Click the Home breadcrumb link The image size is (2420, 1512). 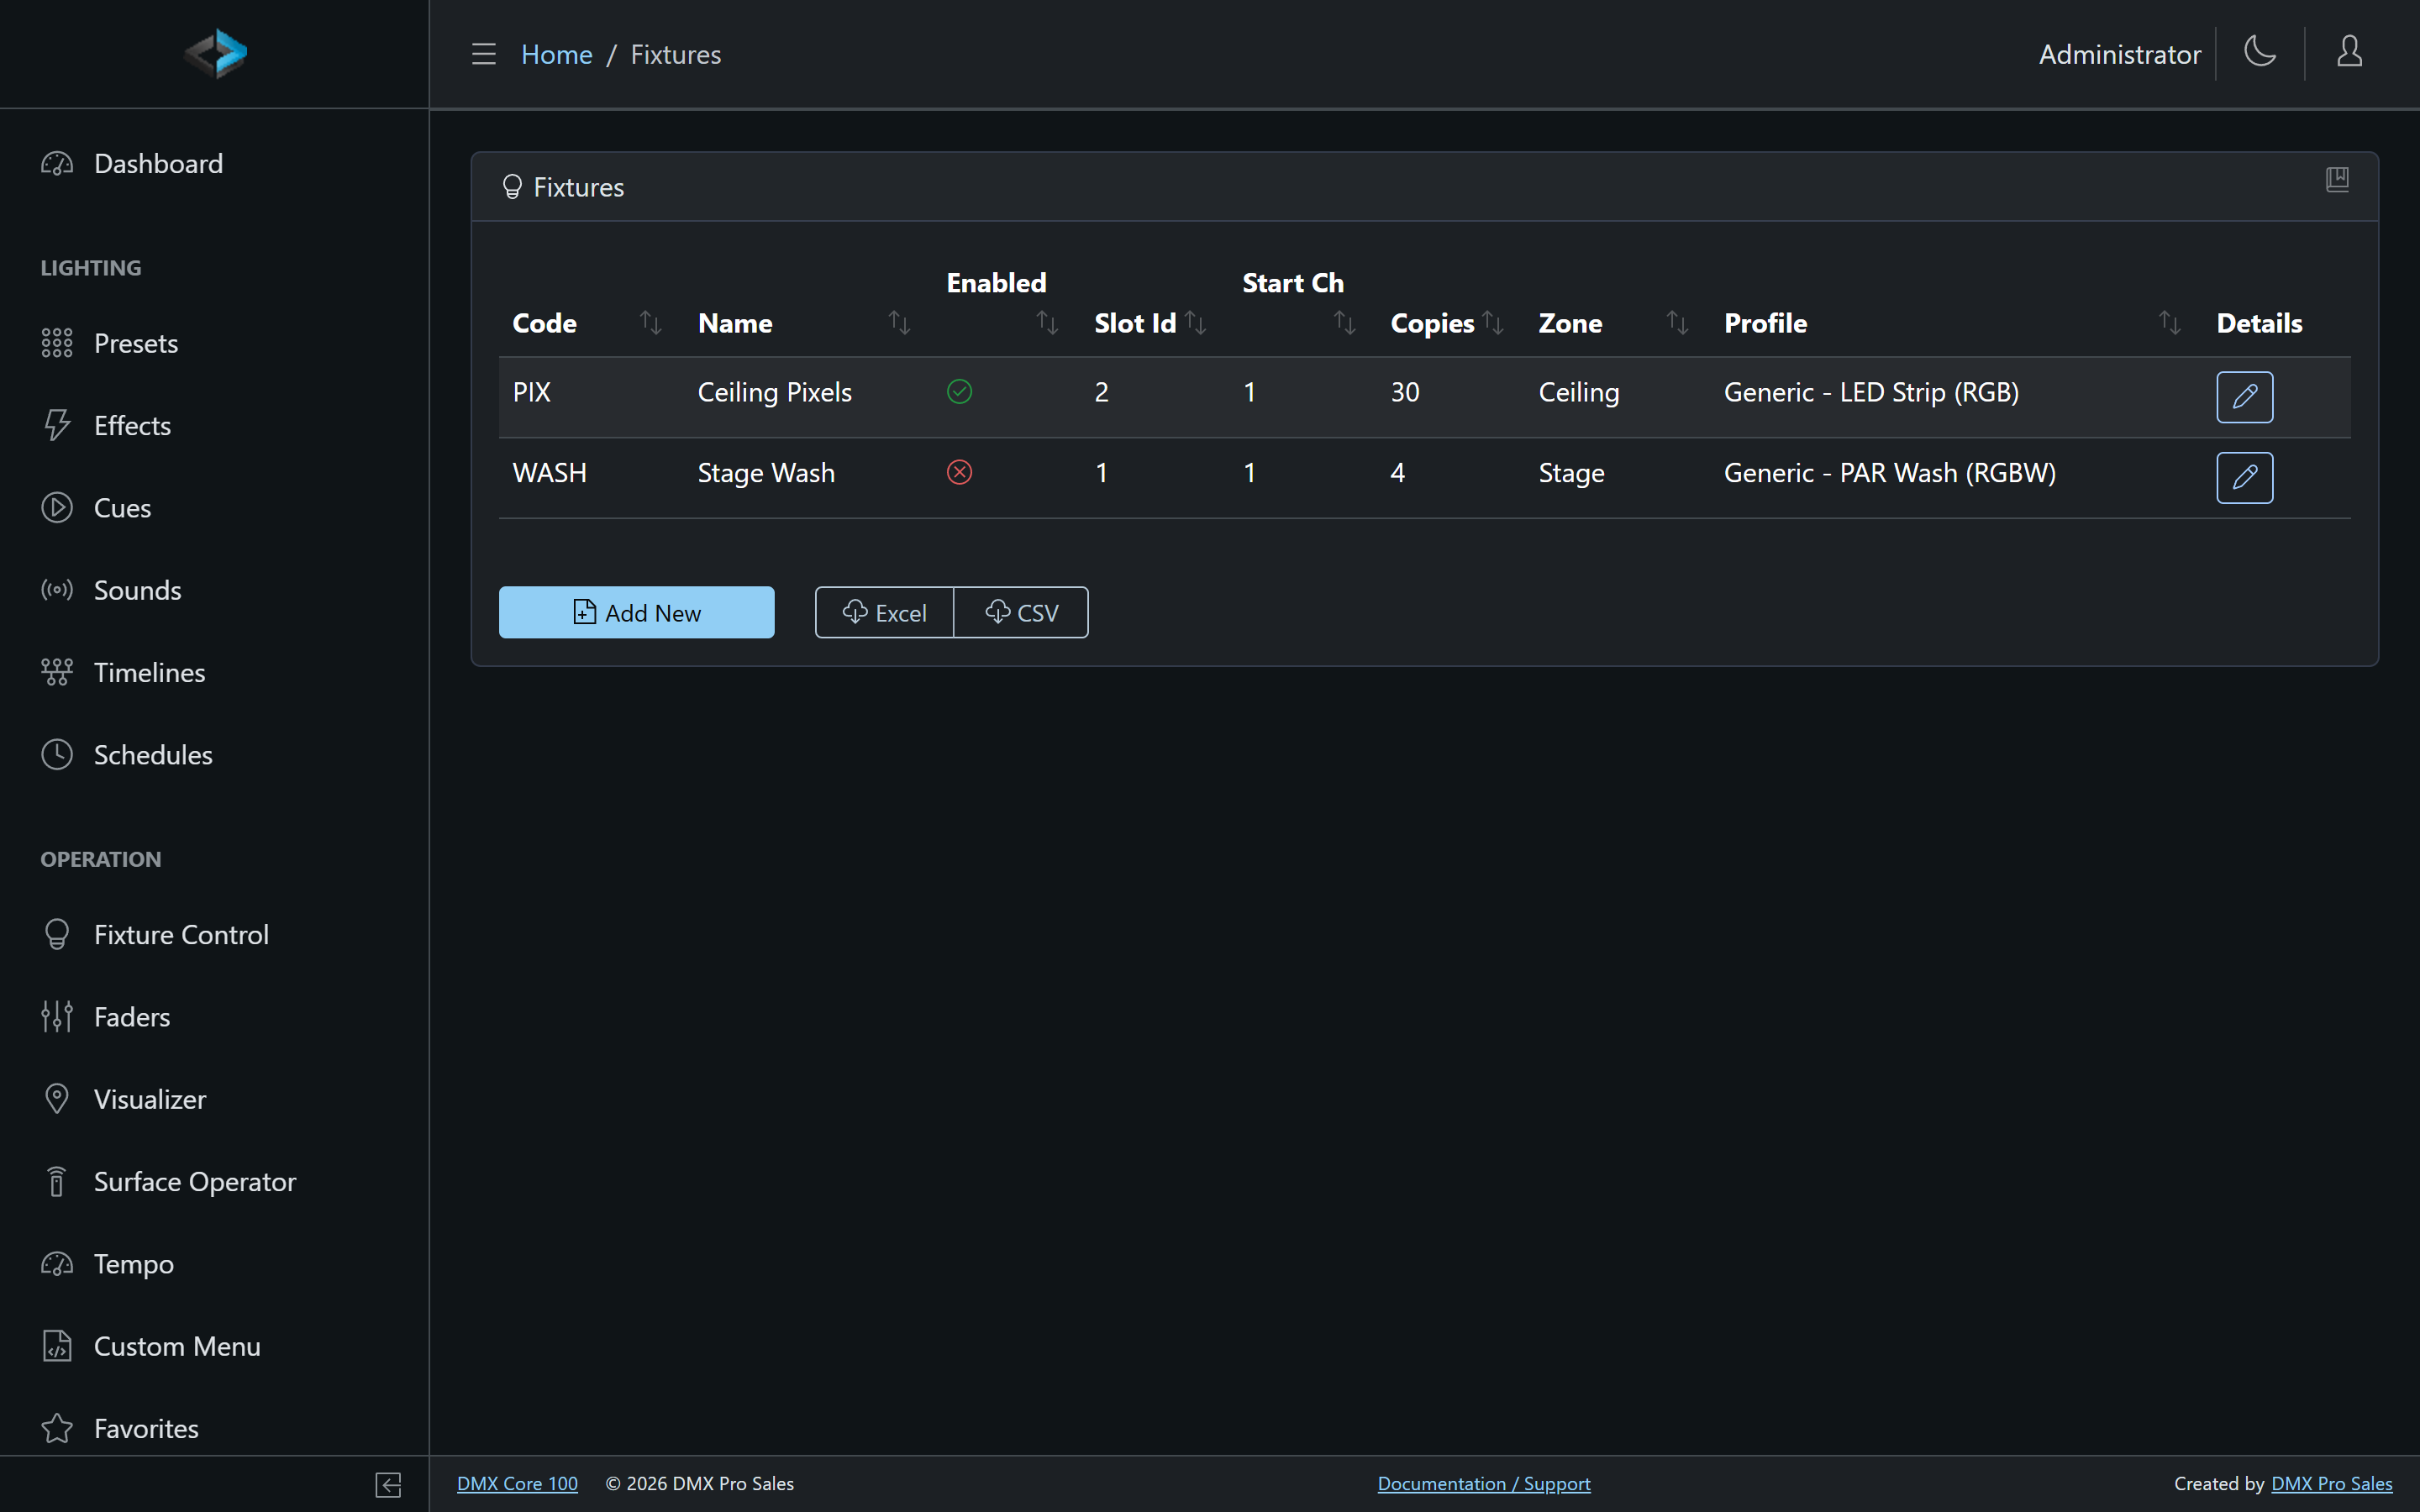[x=556, y=54]
